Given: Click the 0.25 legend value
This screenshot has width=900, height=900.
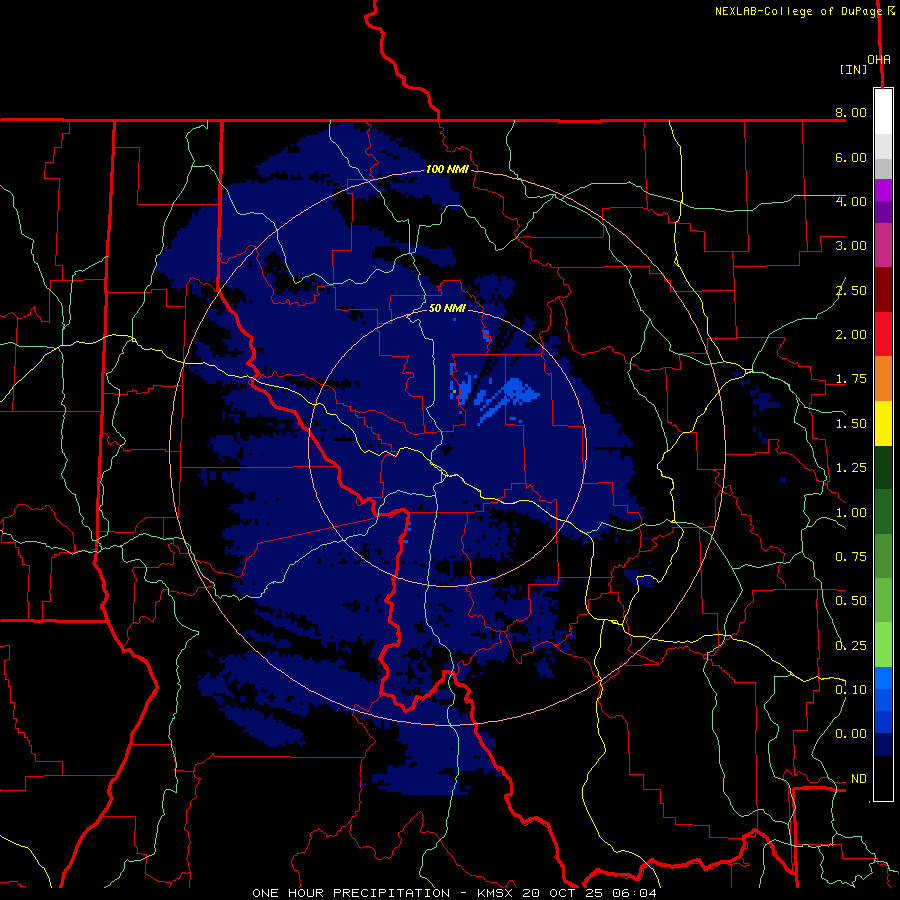Looking at the screenshot, I should [x=851, y=646].
